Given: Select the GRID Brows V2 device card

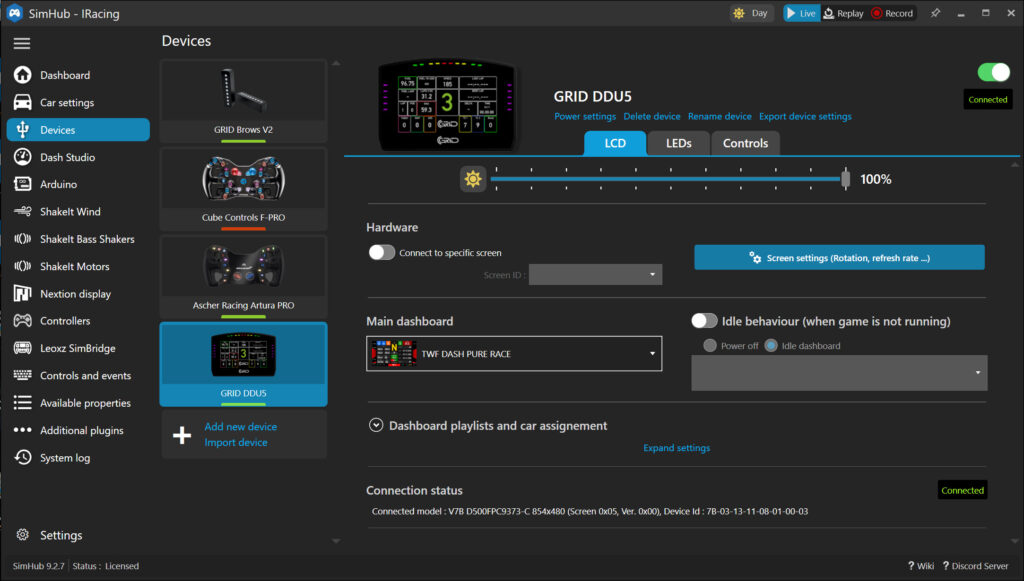Looking at the screenshot, I should 244,101.
